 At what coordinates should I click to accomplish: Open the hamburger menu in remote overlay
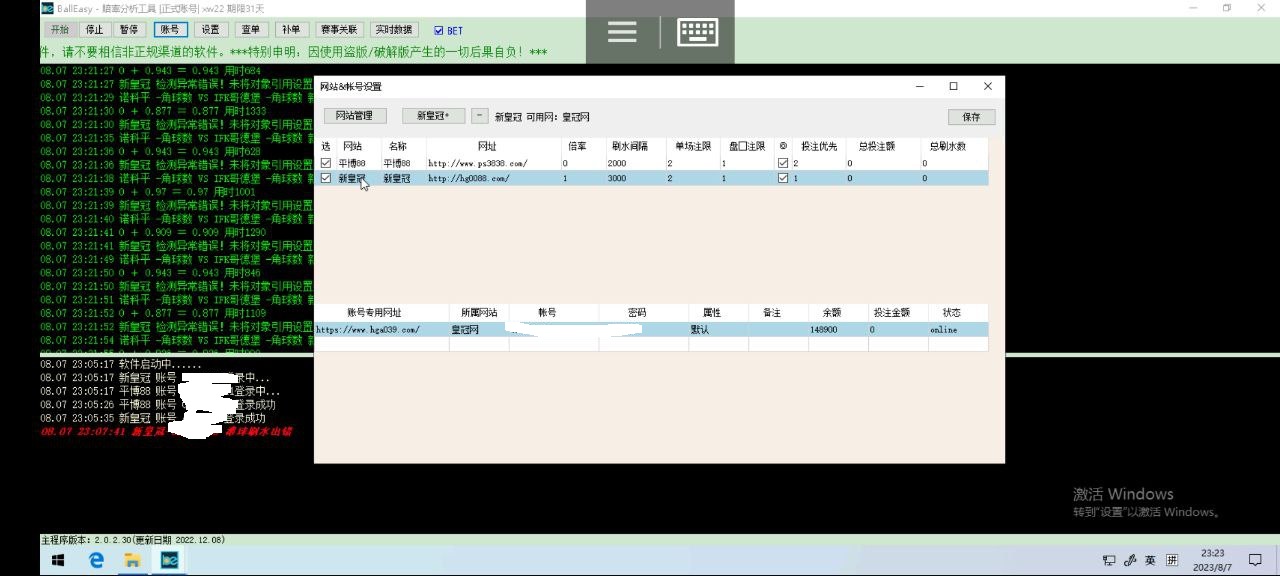tap(622, 32)
